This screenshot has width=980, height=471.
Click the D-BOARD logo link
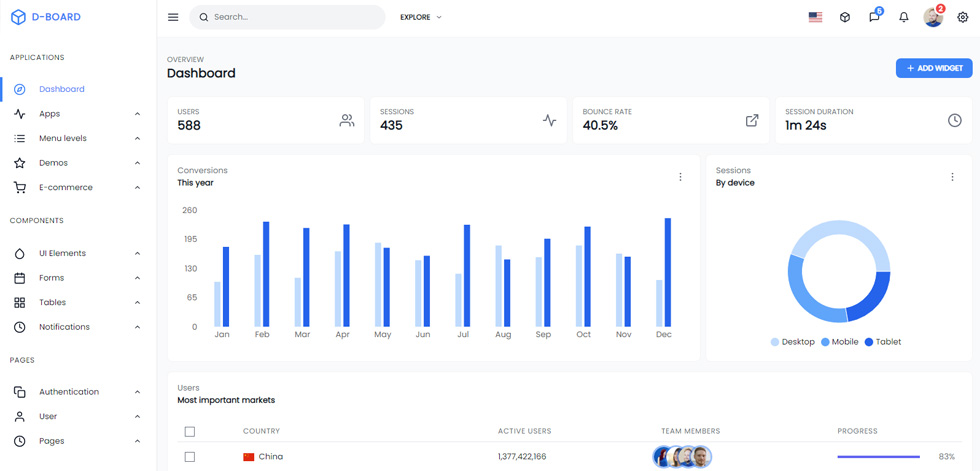(46, 17)
